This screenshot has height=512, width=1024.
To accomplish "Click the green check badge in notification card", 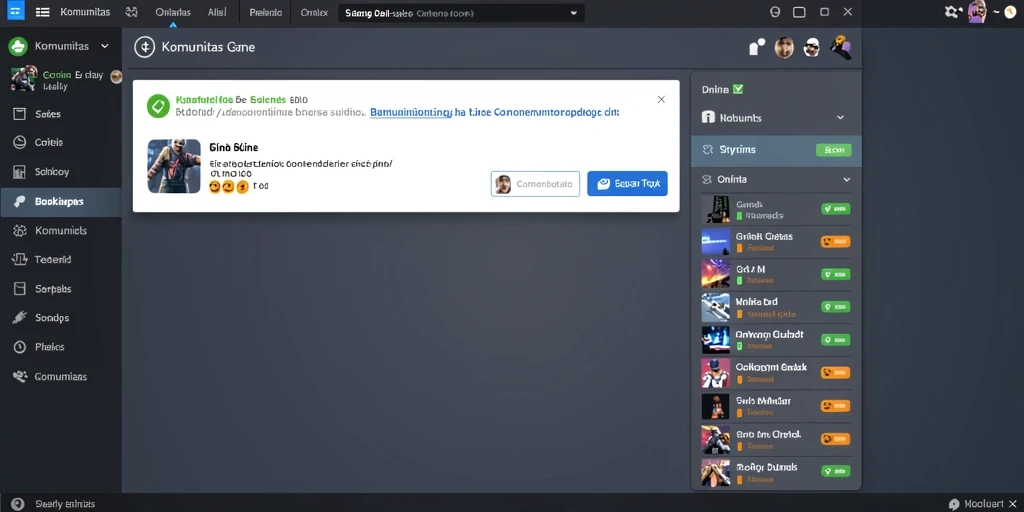I will coord(158,106).
